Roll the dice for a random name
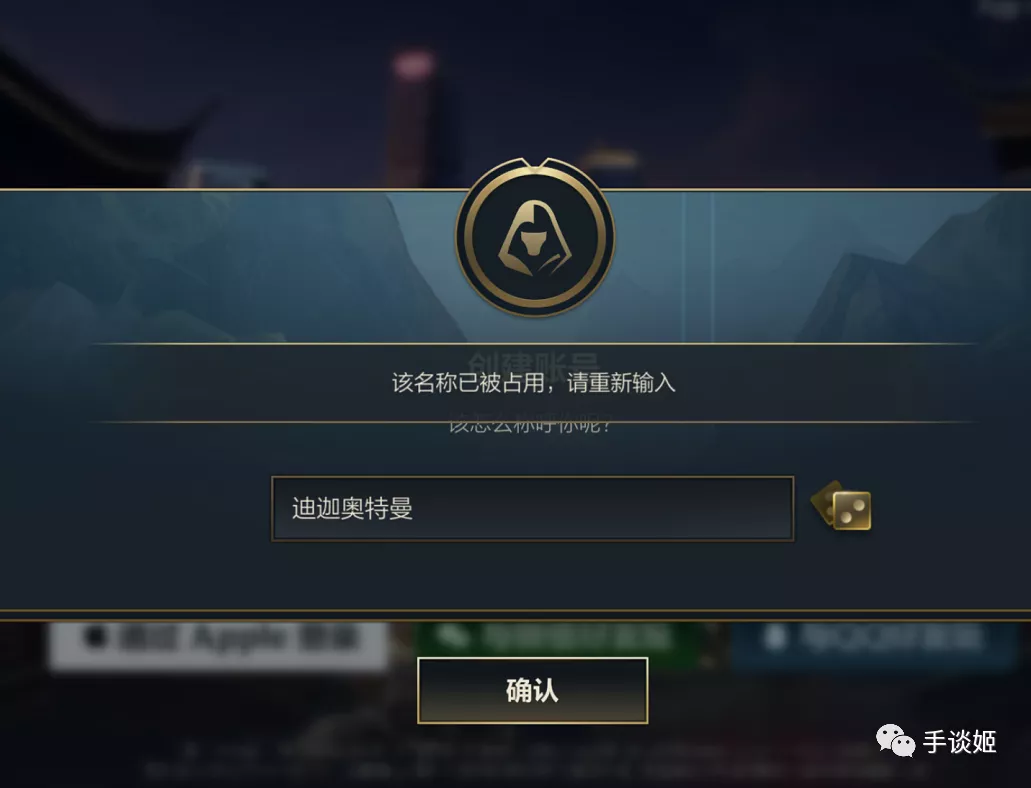This screenshot has width=1031, height=788. [x=842, y=505]
